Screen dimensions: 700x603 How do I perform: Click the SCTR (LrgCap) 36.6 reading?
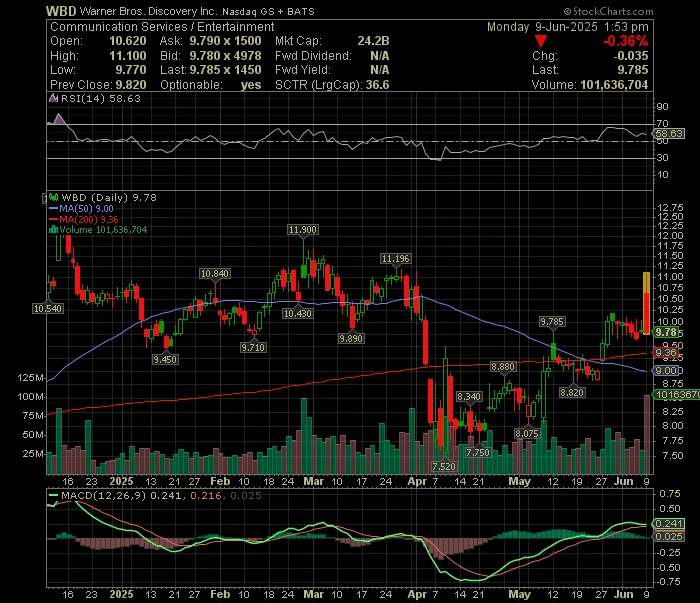click(x=332, y=85)
